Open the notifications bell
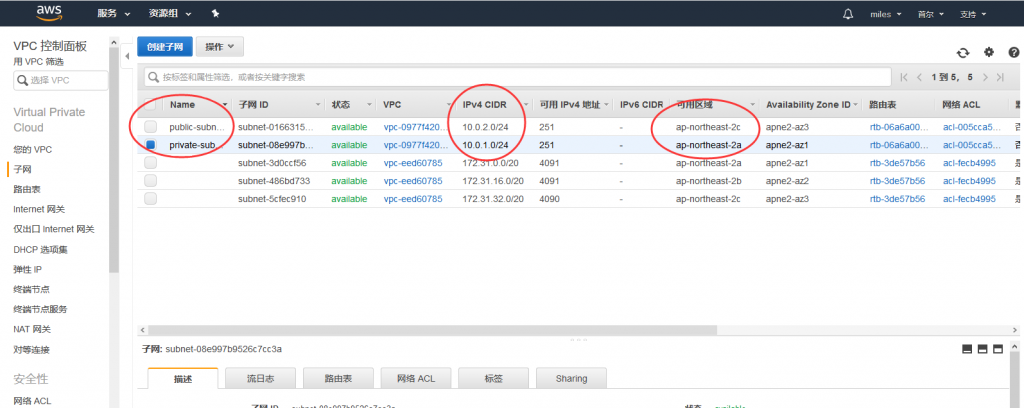This screenshot has height=408, width=1024. (x=848, y=14)
